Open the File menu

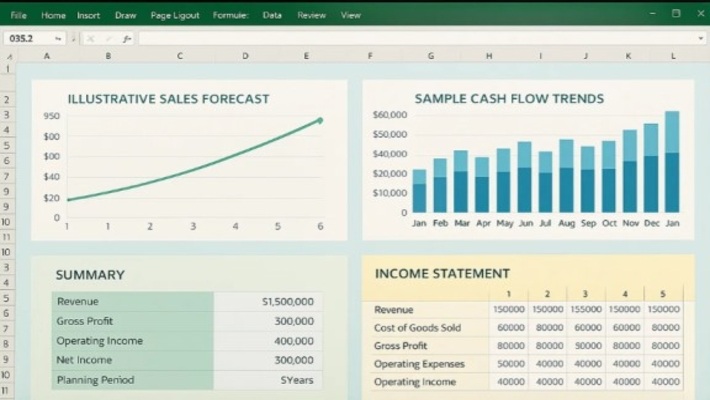(x=18, y=15)
